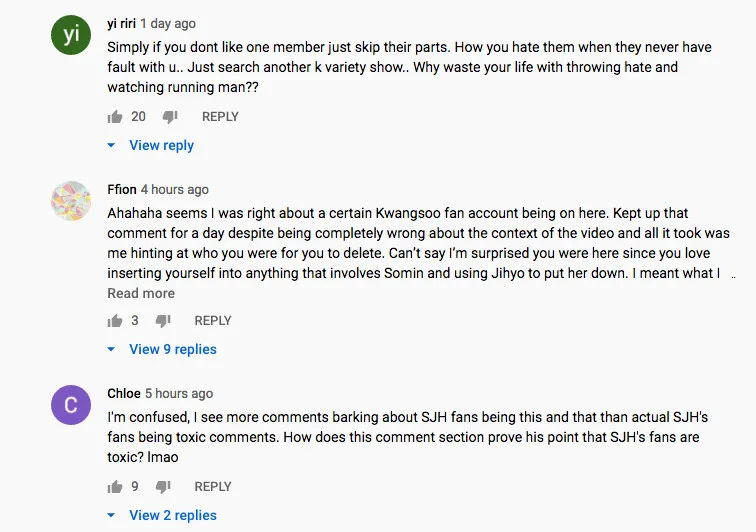Screen dimensions: 756x532
Task: Click "Read more" on Ffion's comment
Action: pos(141,294)
